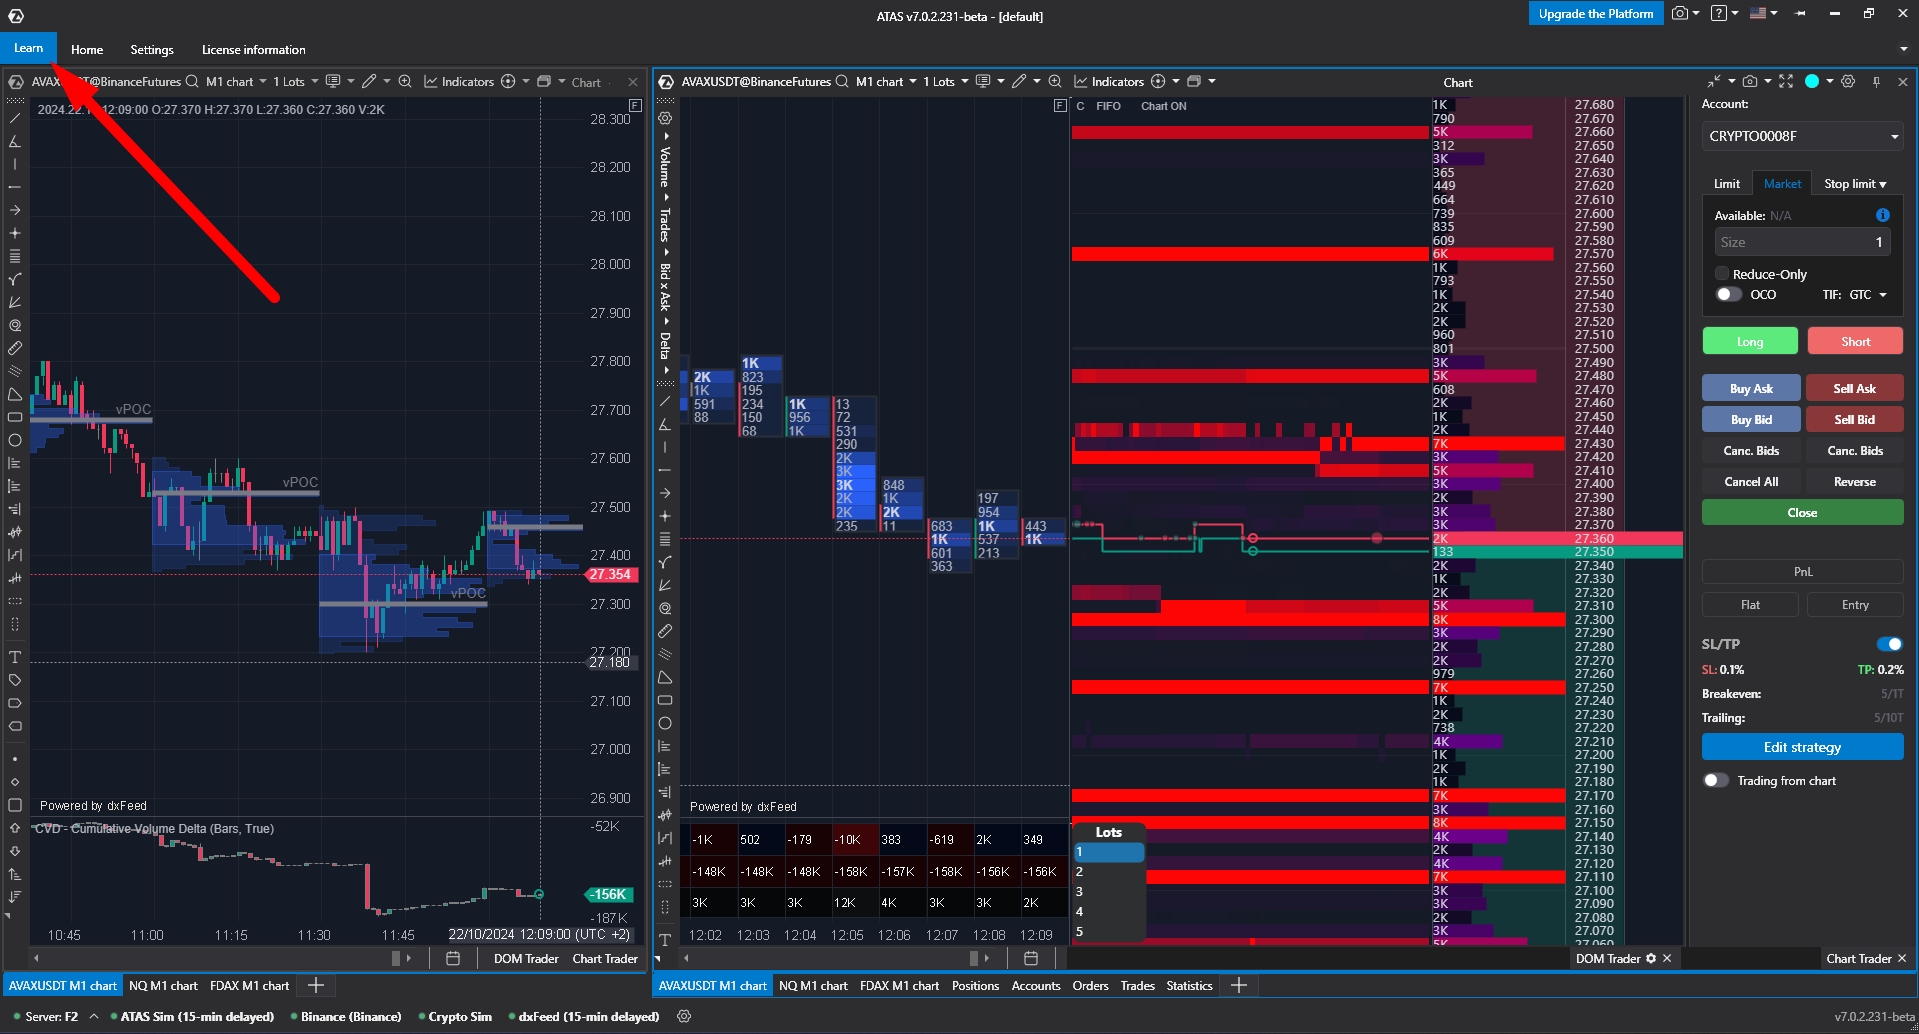
Task: Disable the SL/TP toggle
Action: 1889,644
